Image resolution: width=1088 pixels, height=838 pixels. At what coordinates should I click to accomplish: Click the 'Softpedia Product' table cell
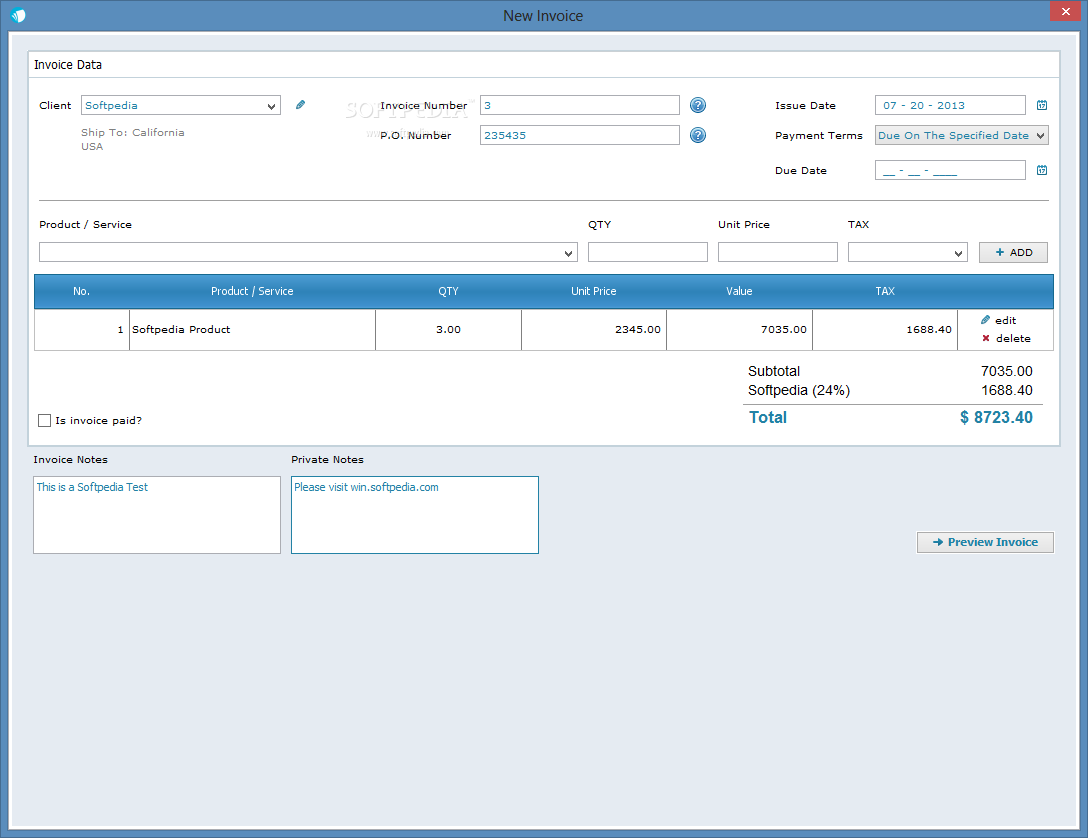tap(252, 330)
